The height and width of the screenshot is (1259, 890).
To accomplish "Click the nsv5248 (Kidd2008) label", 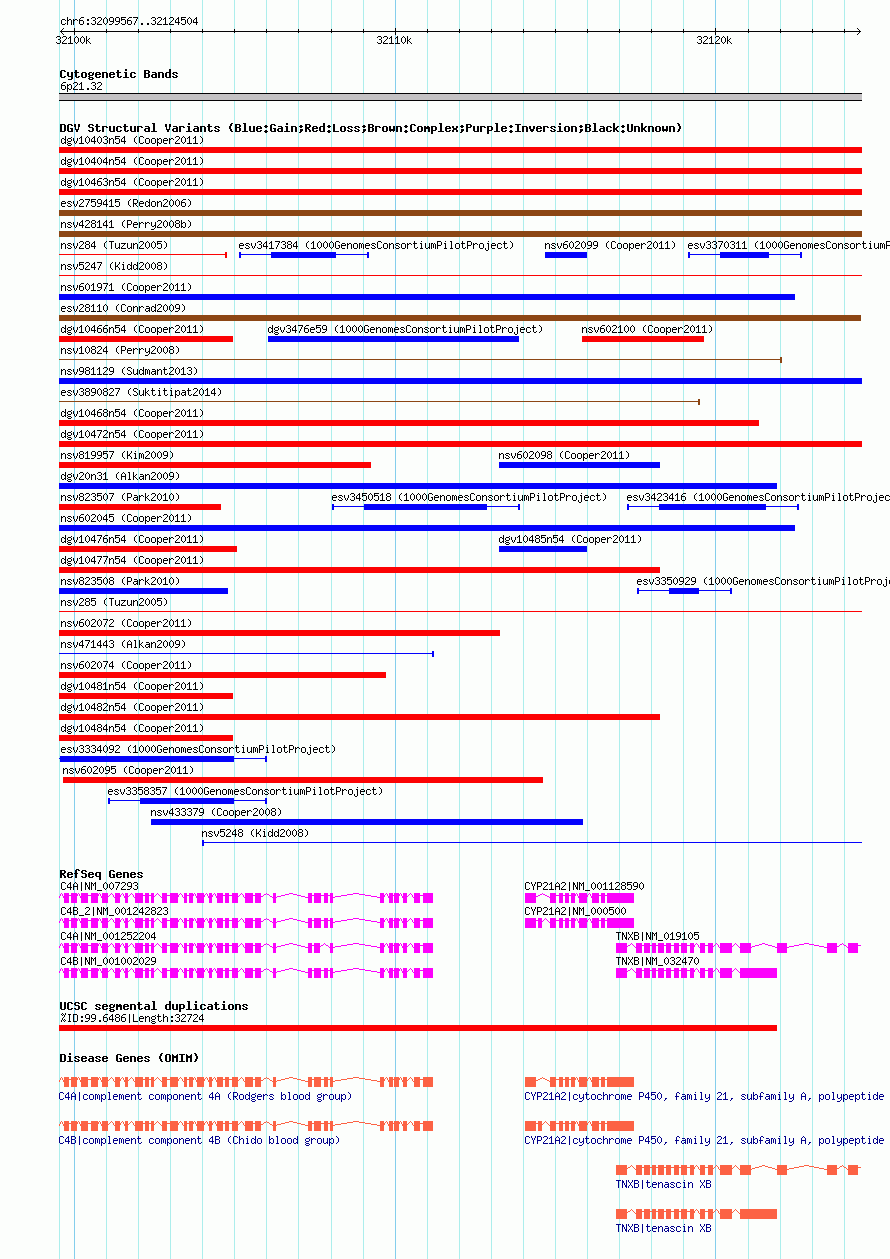I will click(x=256, y=833).
